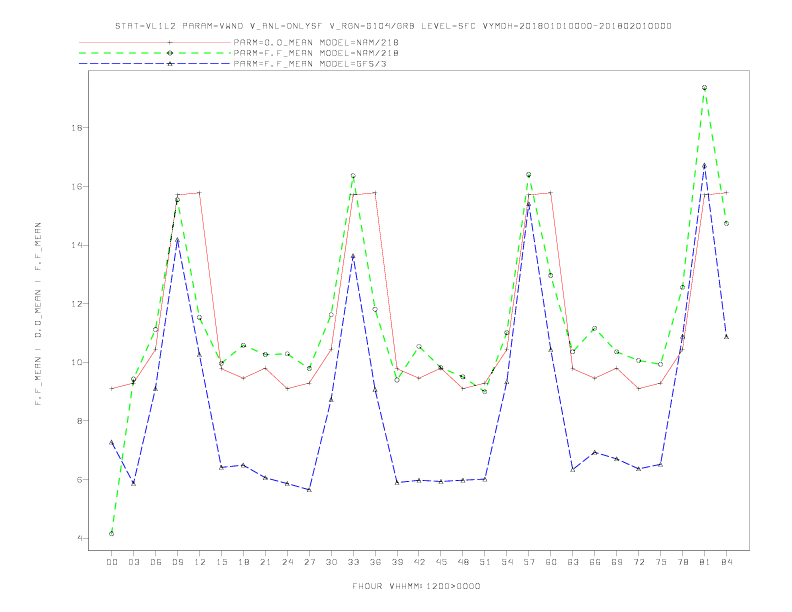Image resolution: width=792 pixels, height=612 pixels.
Task: Click x-axis tick label 75
Action: click(x=661, y=562)
